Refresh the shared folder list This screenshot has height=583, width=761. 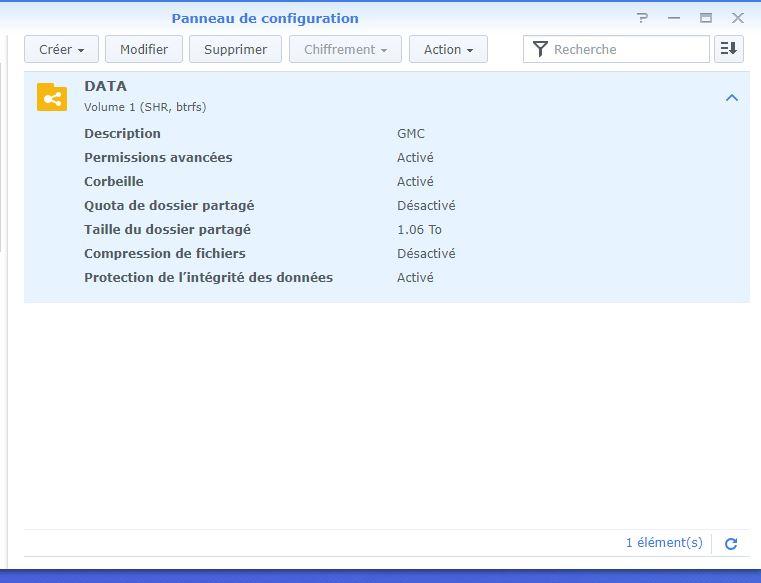(x=731, y=543)
